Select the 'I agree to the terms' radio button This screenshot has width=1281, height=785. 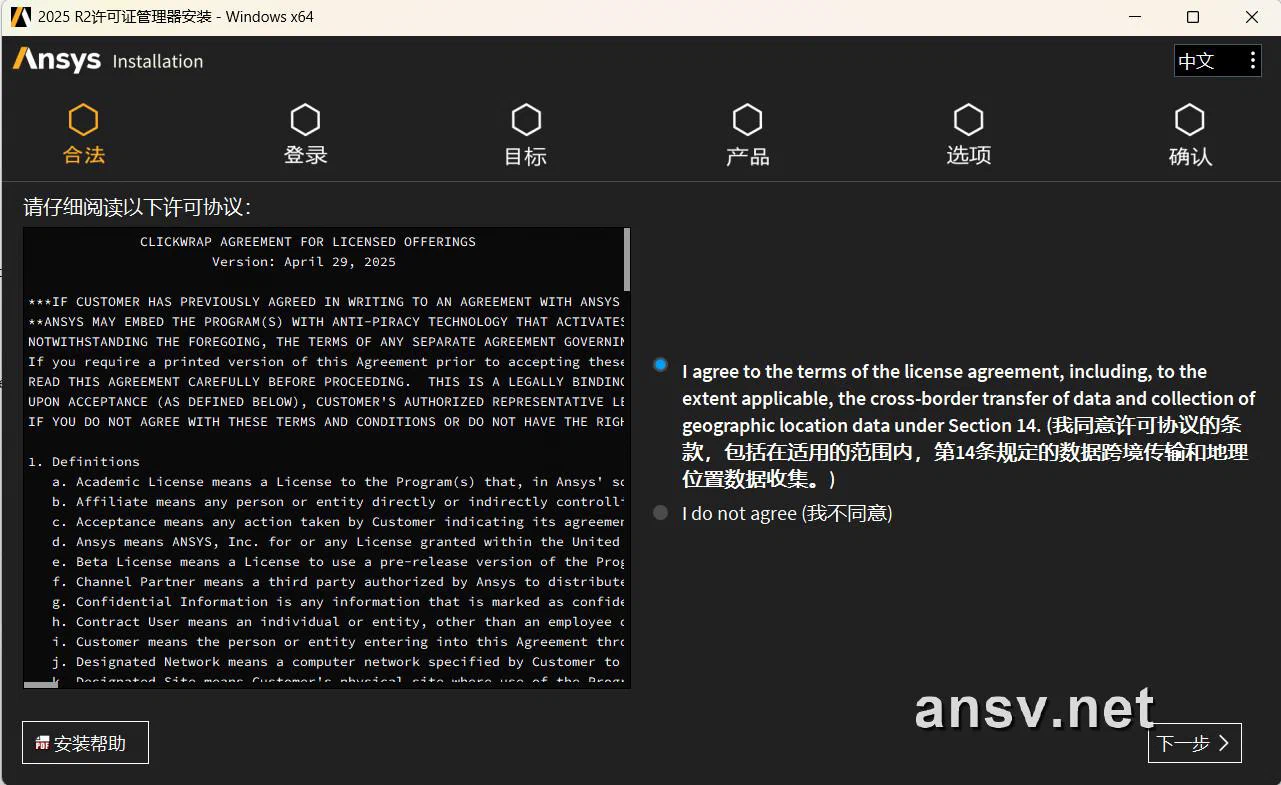(660, 365)
